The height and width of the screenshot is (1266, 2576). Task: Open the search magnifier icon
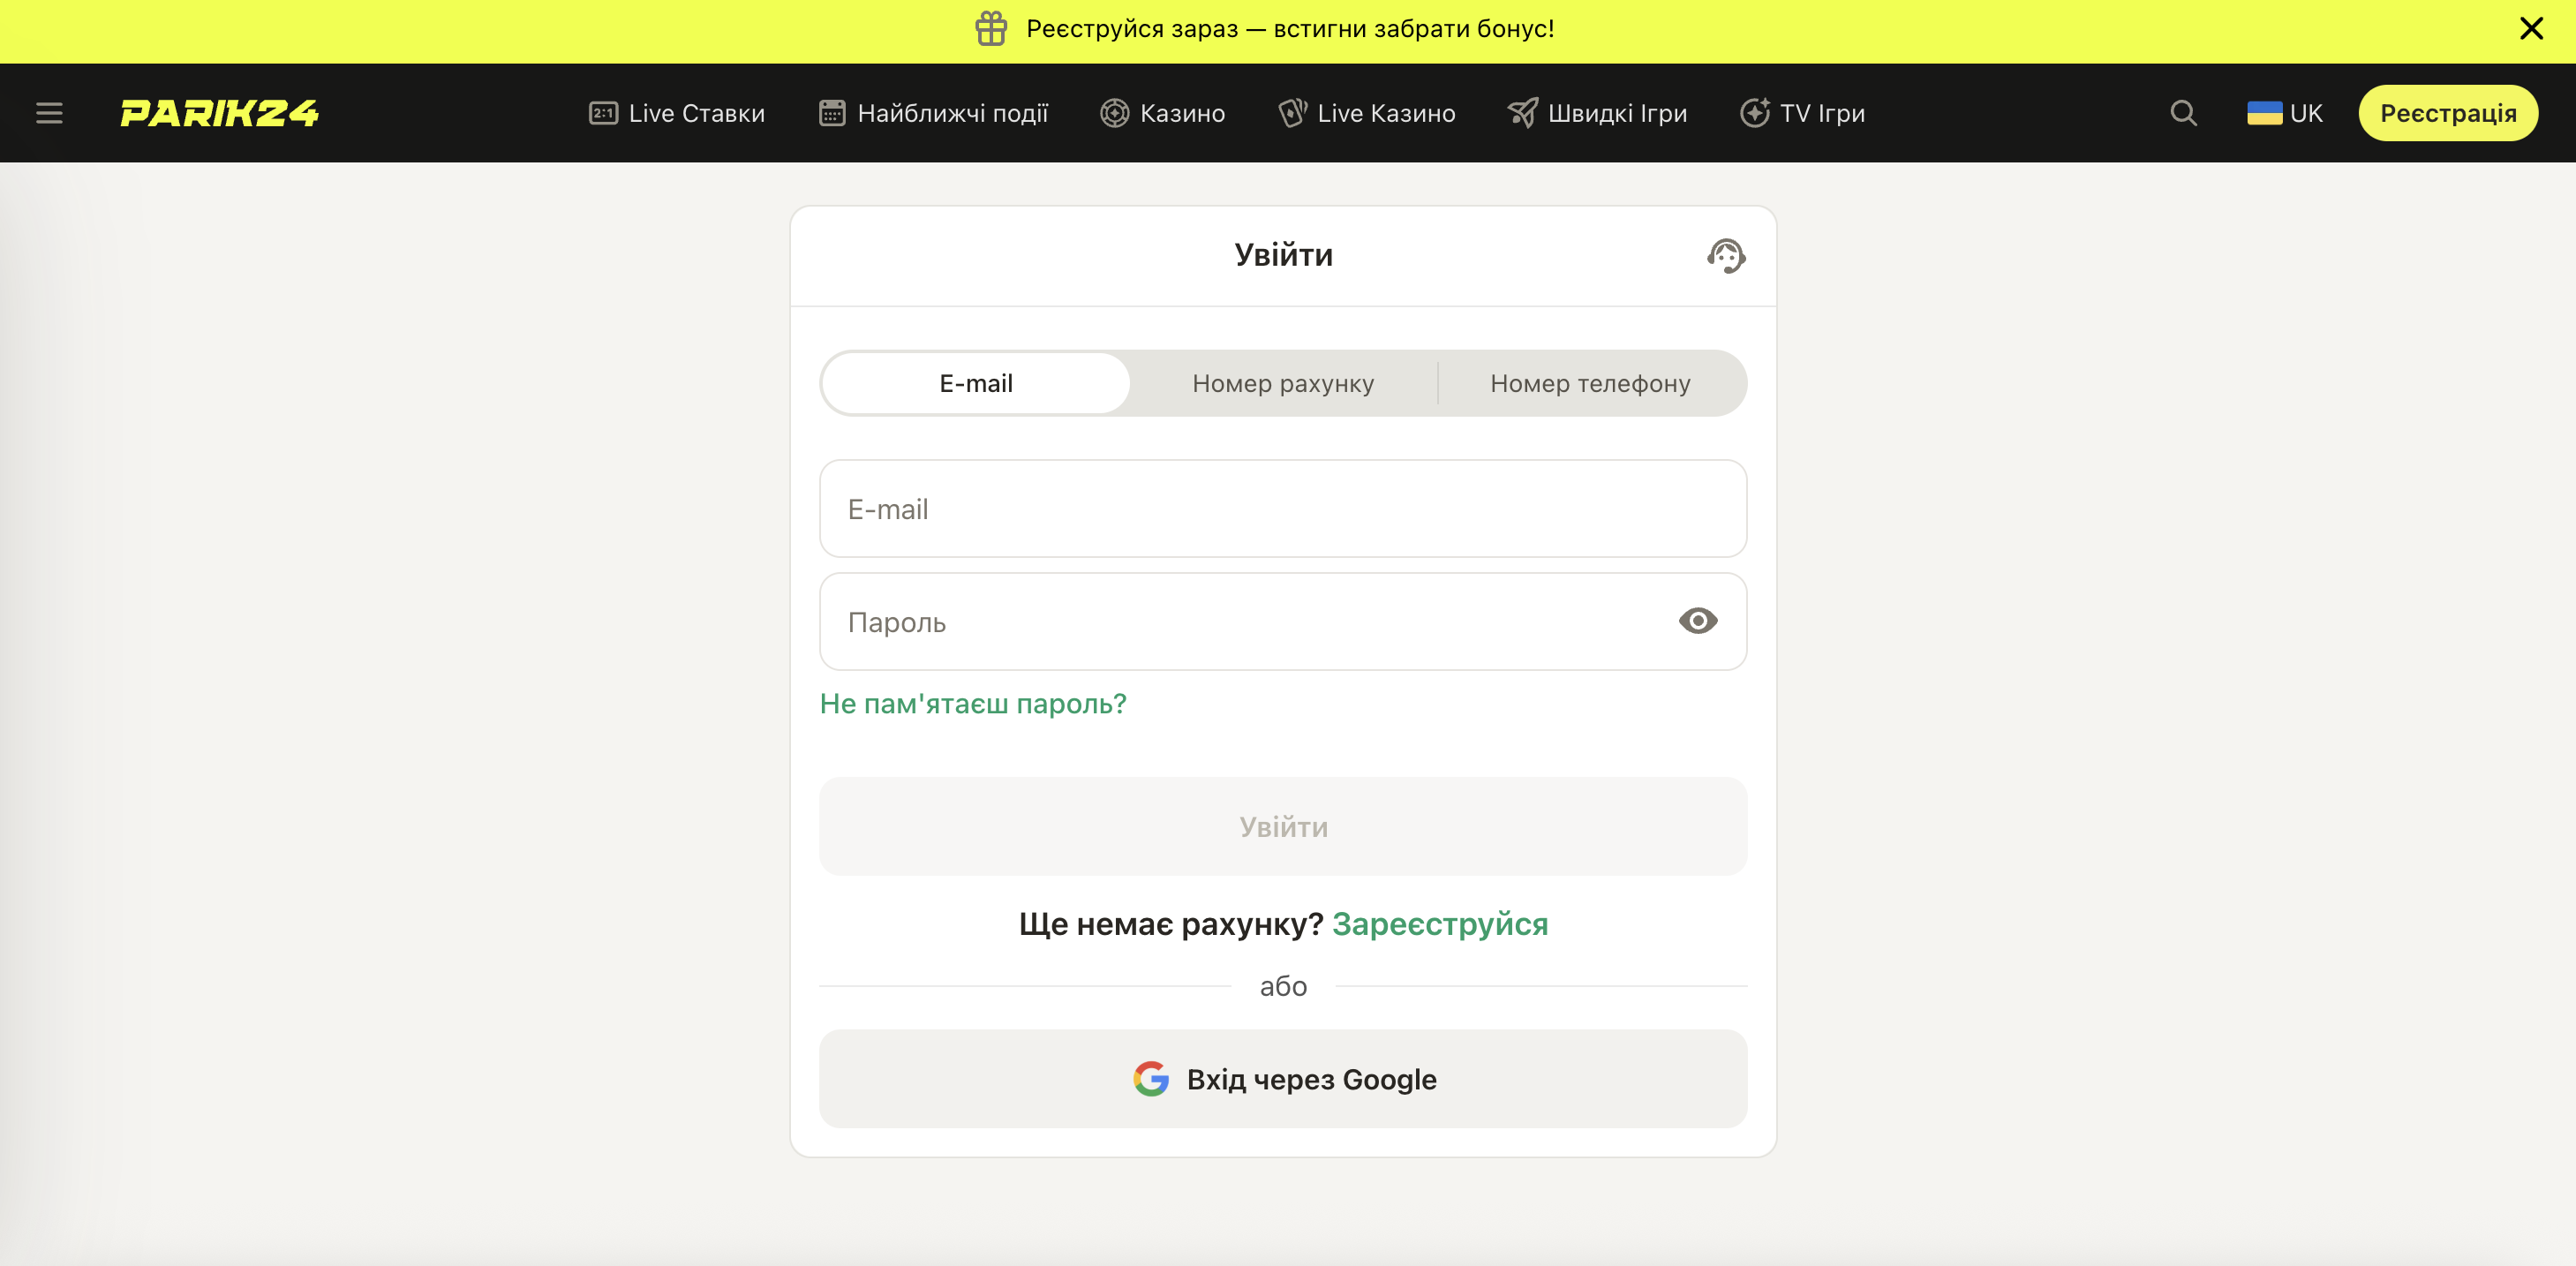click(2183, 113)
